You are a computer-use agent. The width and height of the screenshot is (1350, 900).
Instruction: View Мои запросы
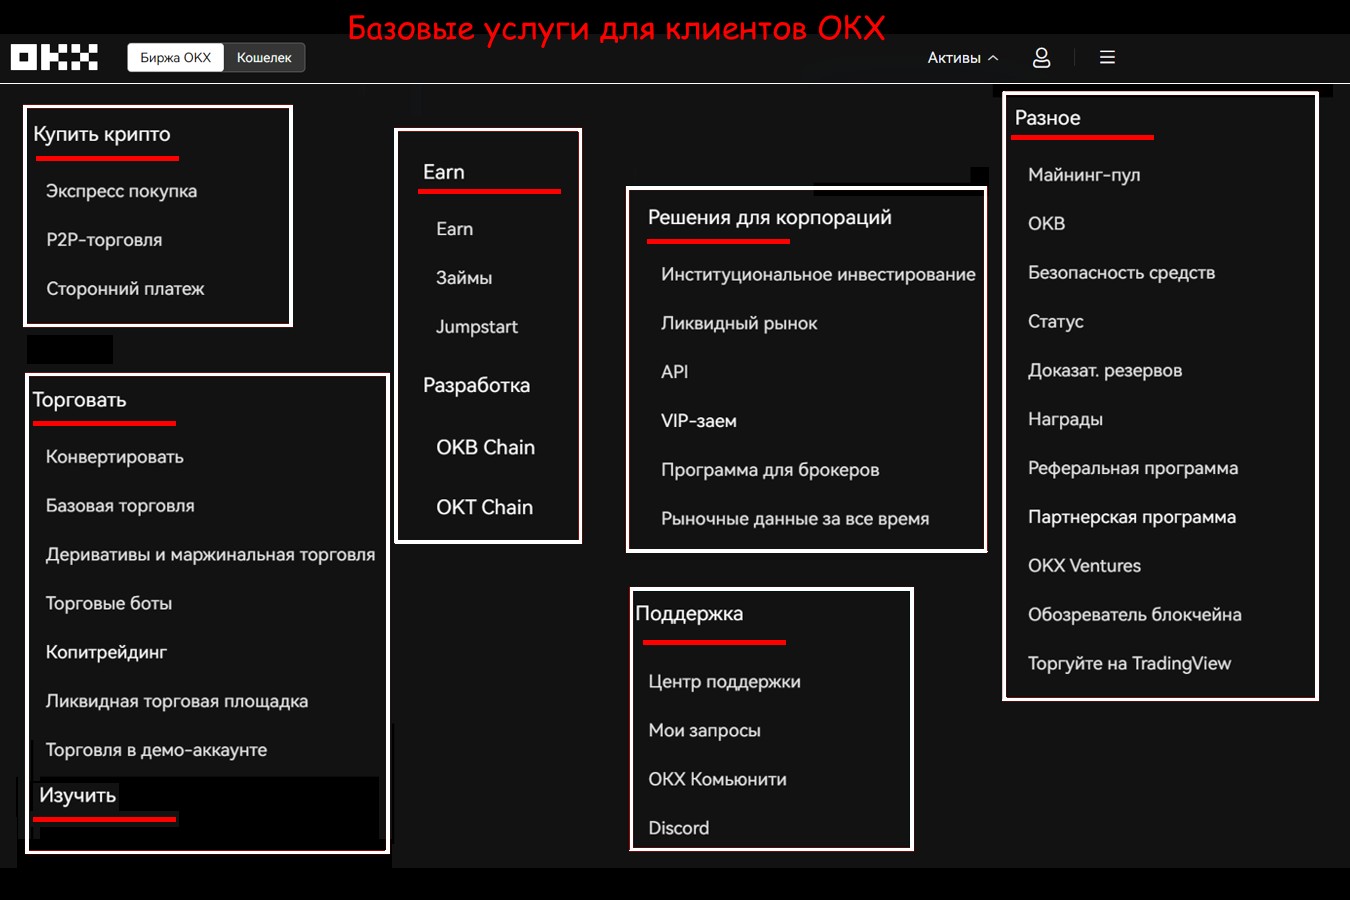pos(705,731)
